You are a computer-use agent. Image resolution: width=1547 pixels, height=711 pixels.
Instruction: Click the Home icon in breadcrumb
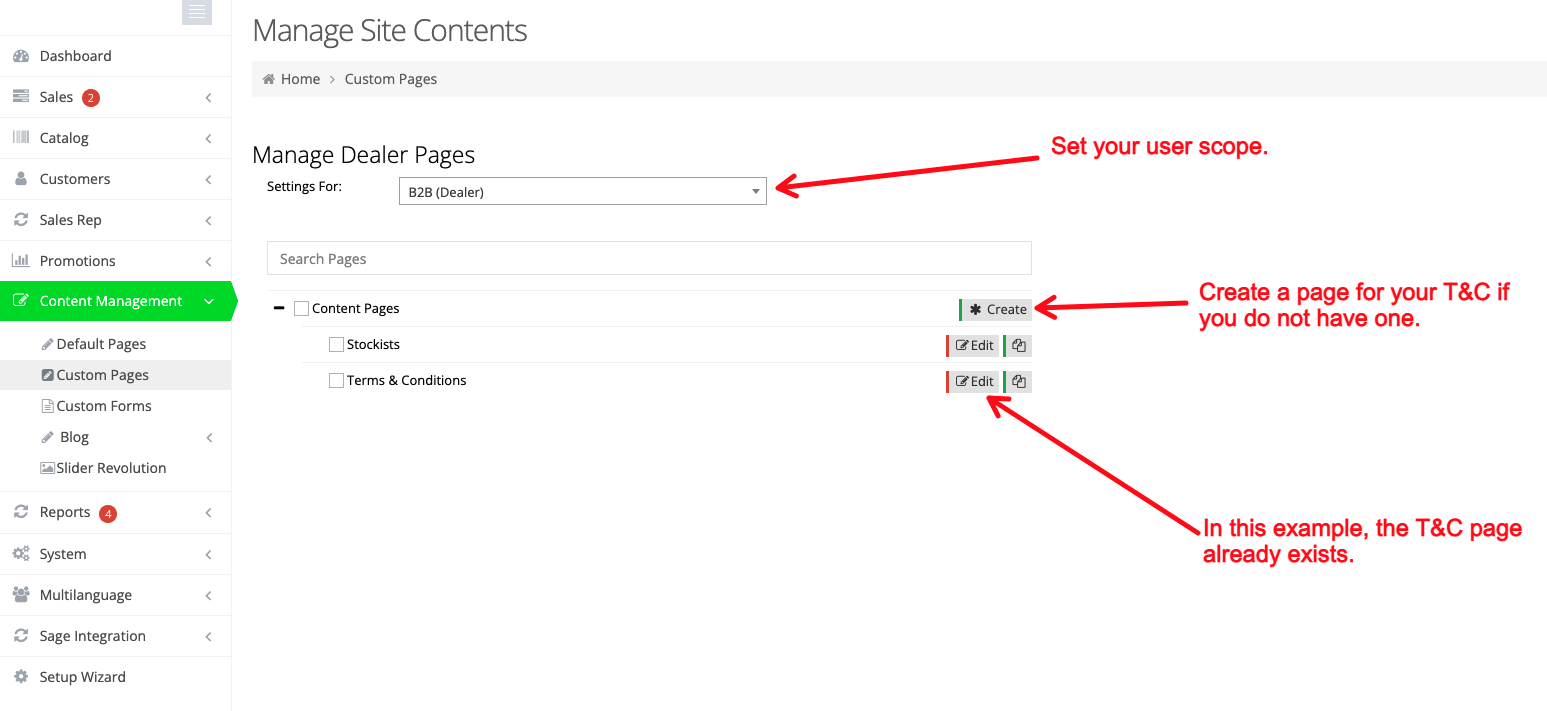pos(268,79)
